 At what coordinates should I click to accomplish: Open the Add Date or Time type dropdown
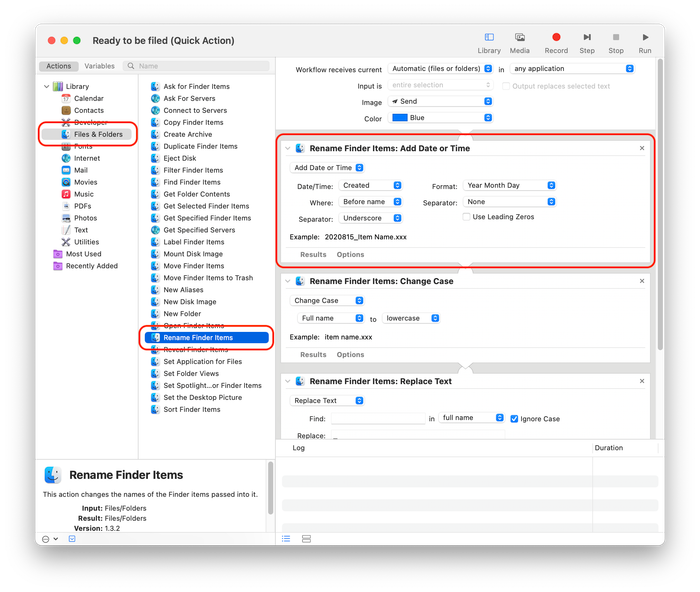point(327,168)
